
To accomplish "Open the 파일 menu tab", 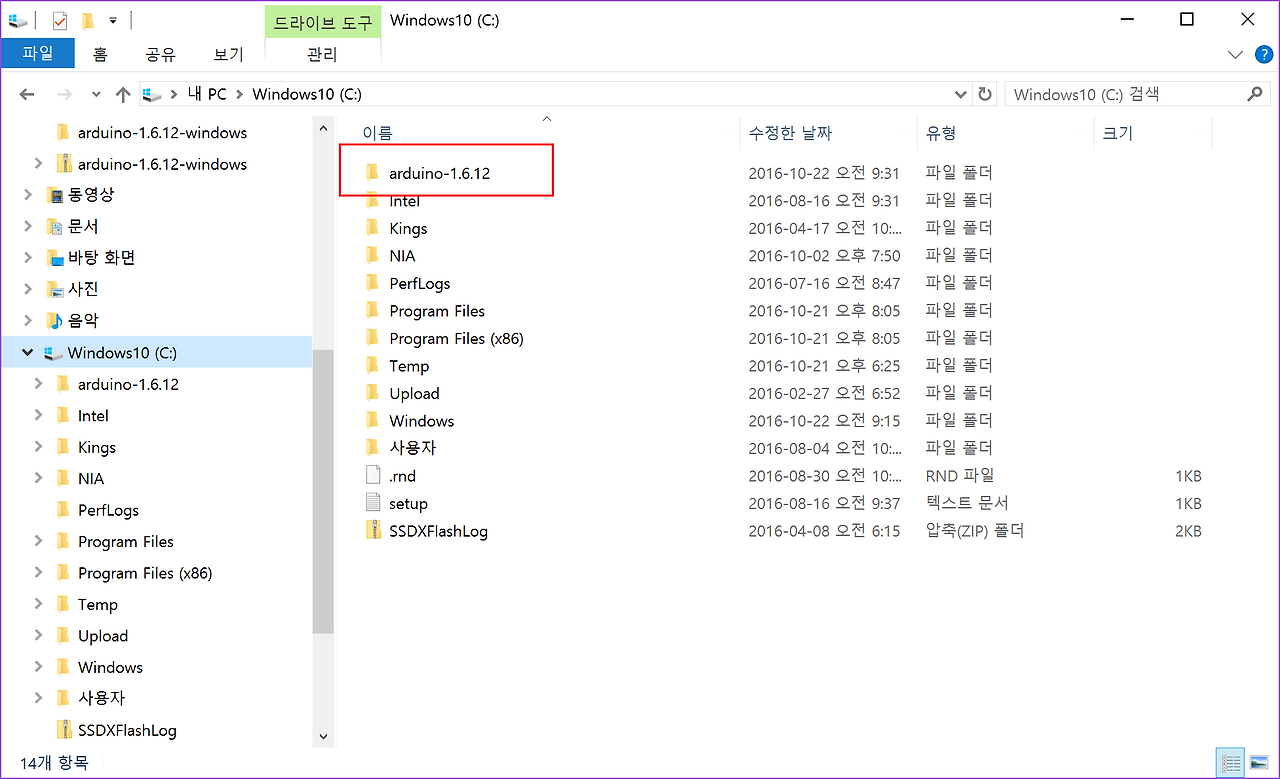I will [x=37, y=54].
